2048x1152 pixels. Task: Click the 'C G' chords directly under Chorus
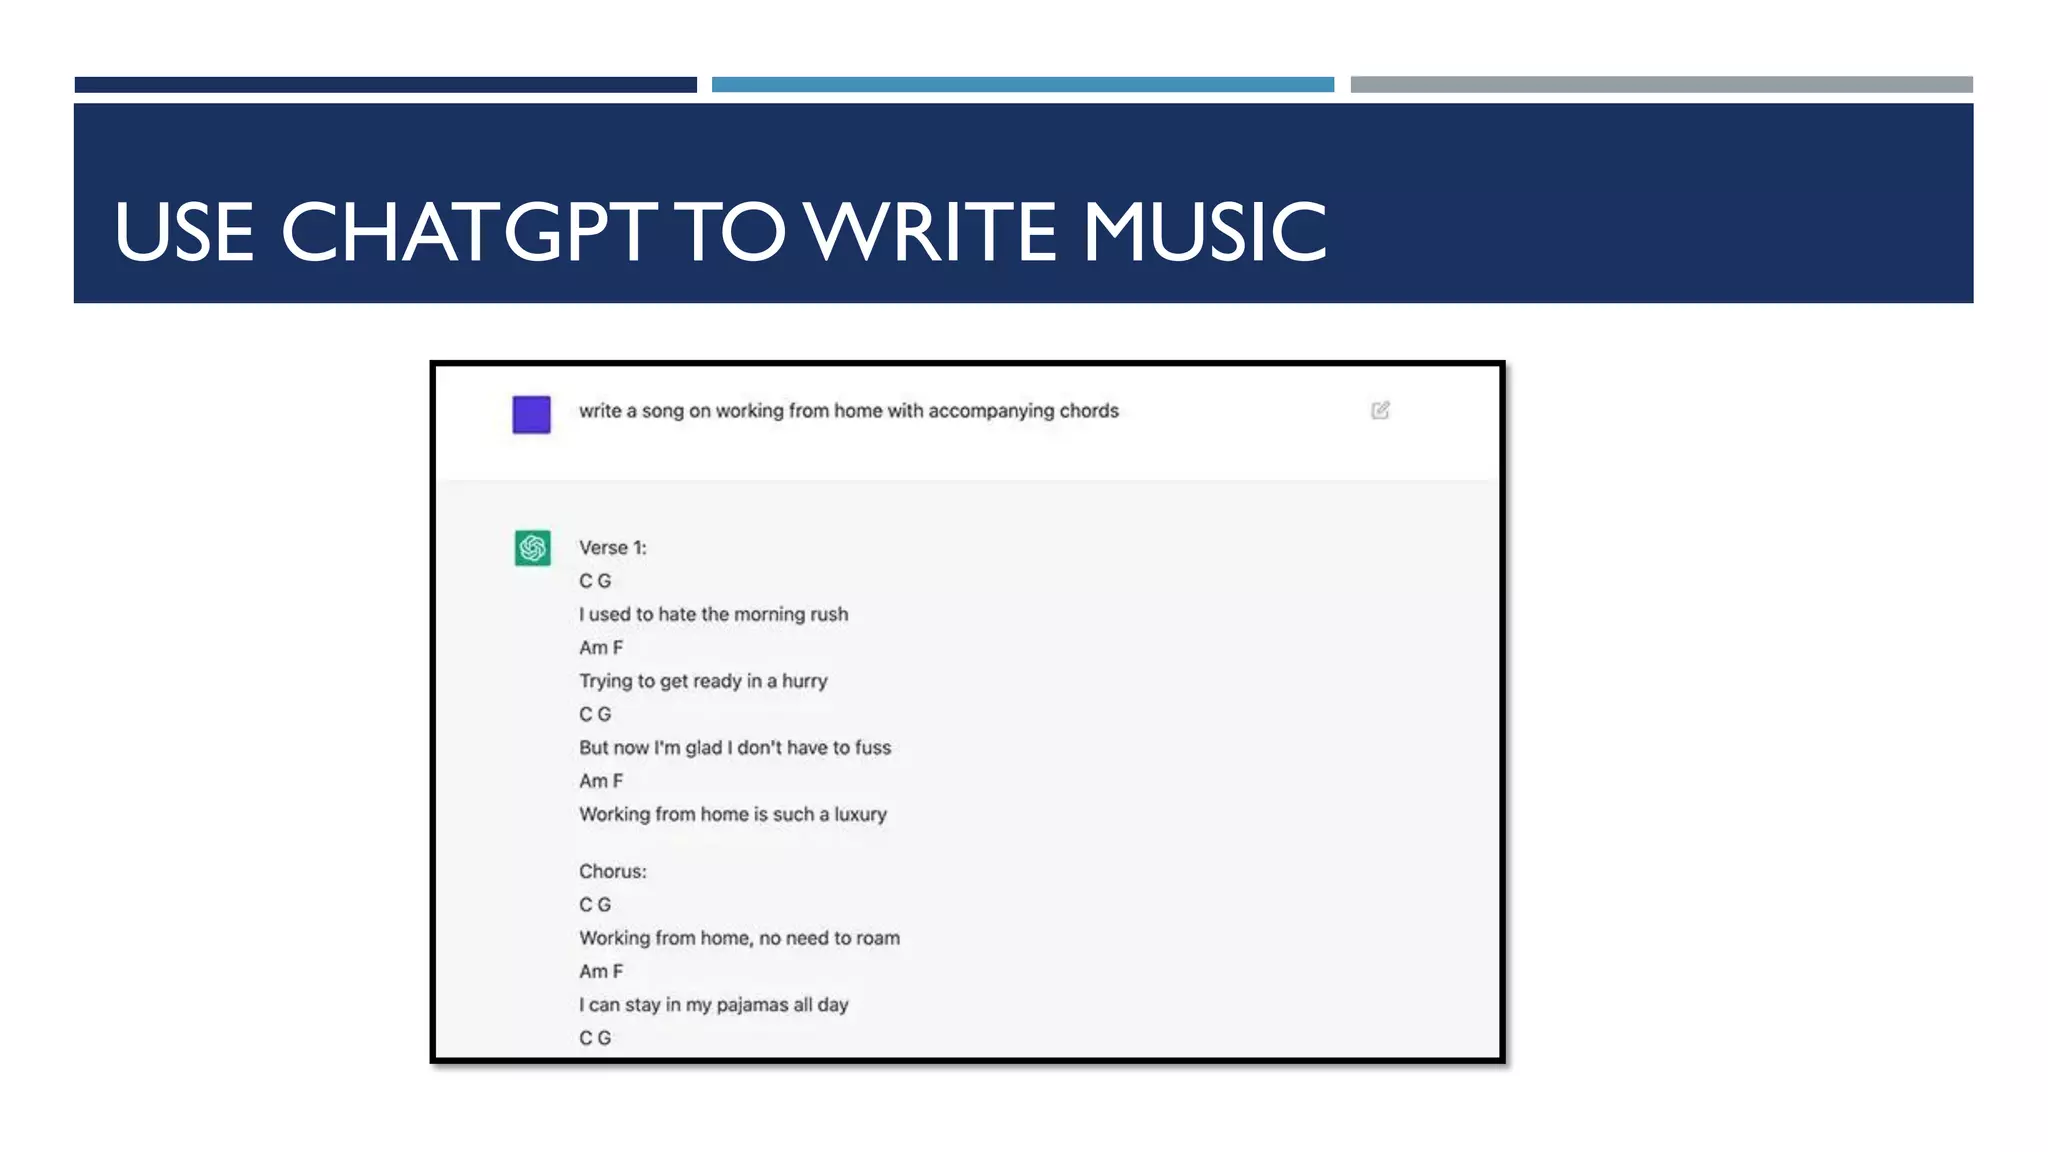tap(594, 905)
